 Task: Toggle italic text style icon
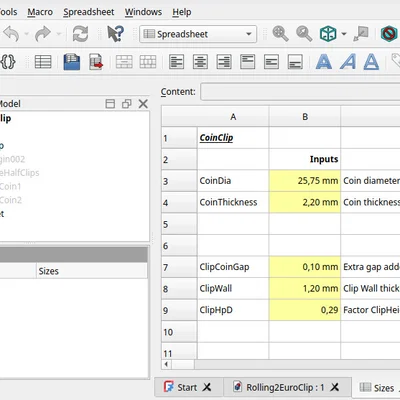click(348, 62)
